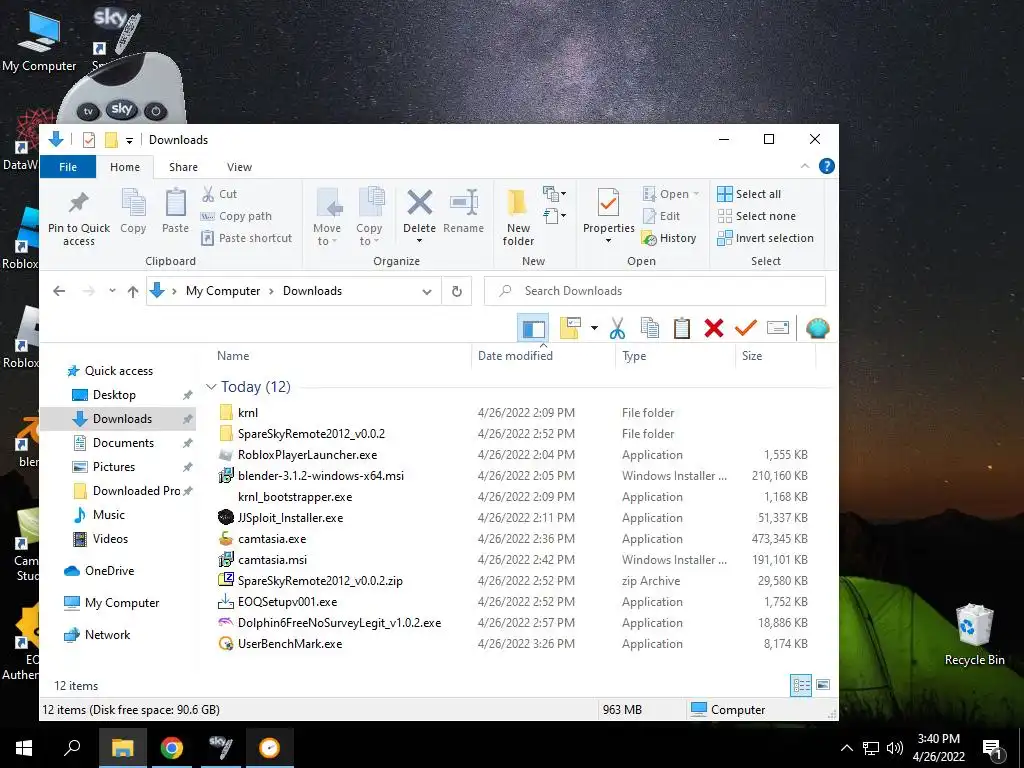Collapse the Today (12) group
This screenshot has width=1024, height=768.
[211, 387]
